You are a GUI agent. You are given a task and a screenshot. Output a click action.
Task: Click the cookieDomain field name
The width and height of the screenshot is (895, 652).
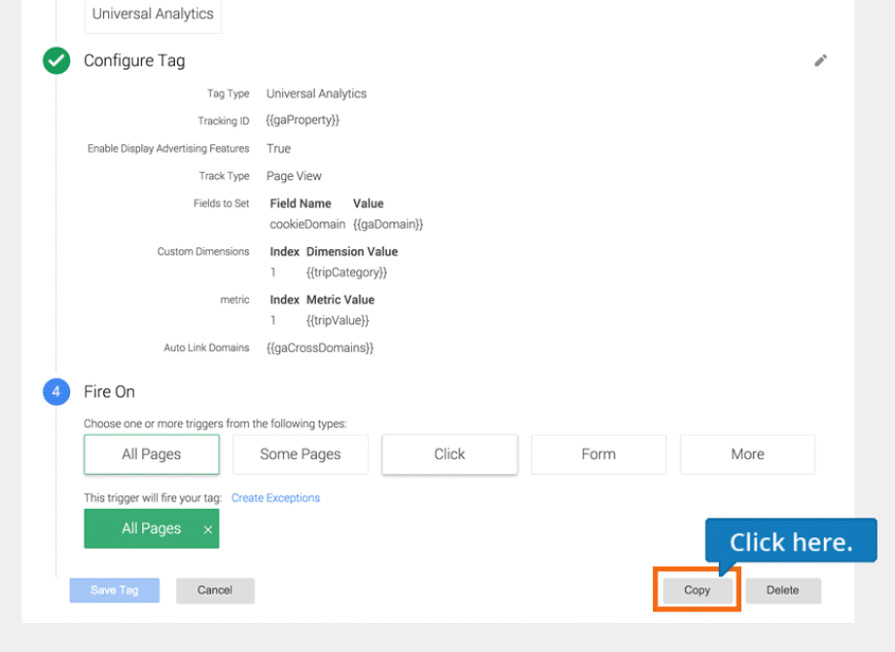click(x=308, y=224)
